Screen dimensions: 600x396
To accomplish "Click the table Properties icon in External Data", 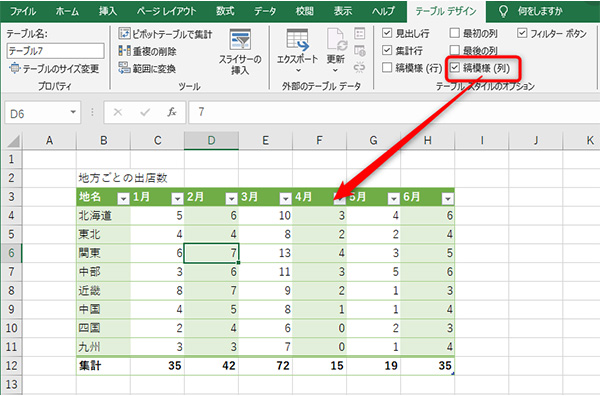I will pyautogui.click(x=359, y=34).
